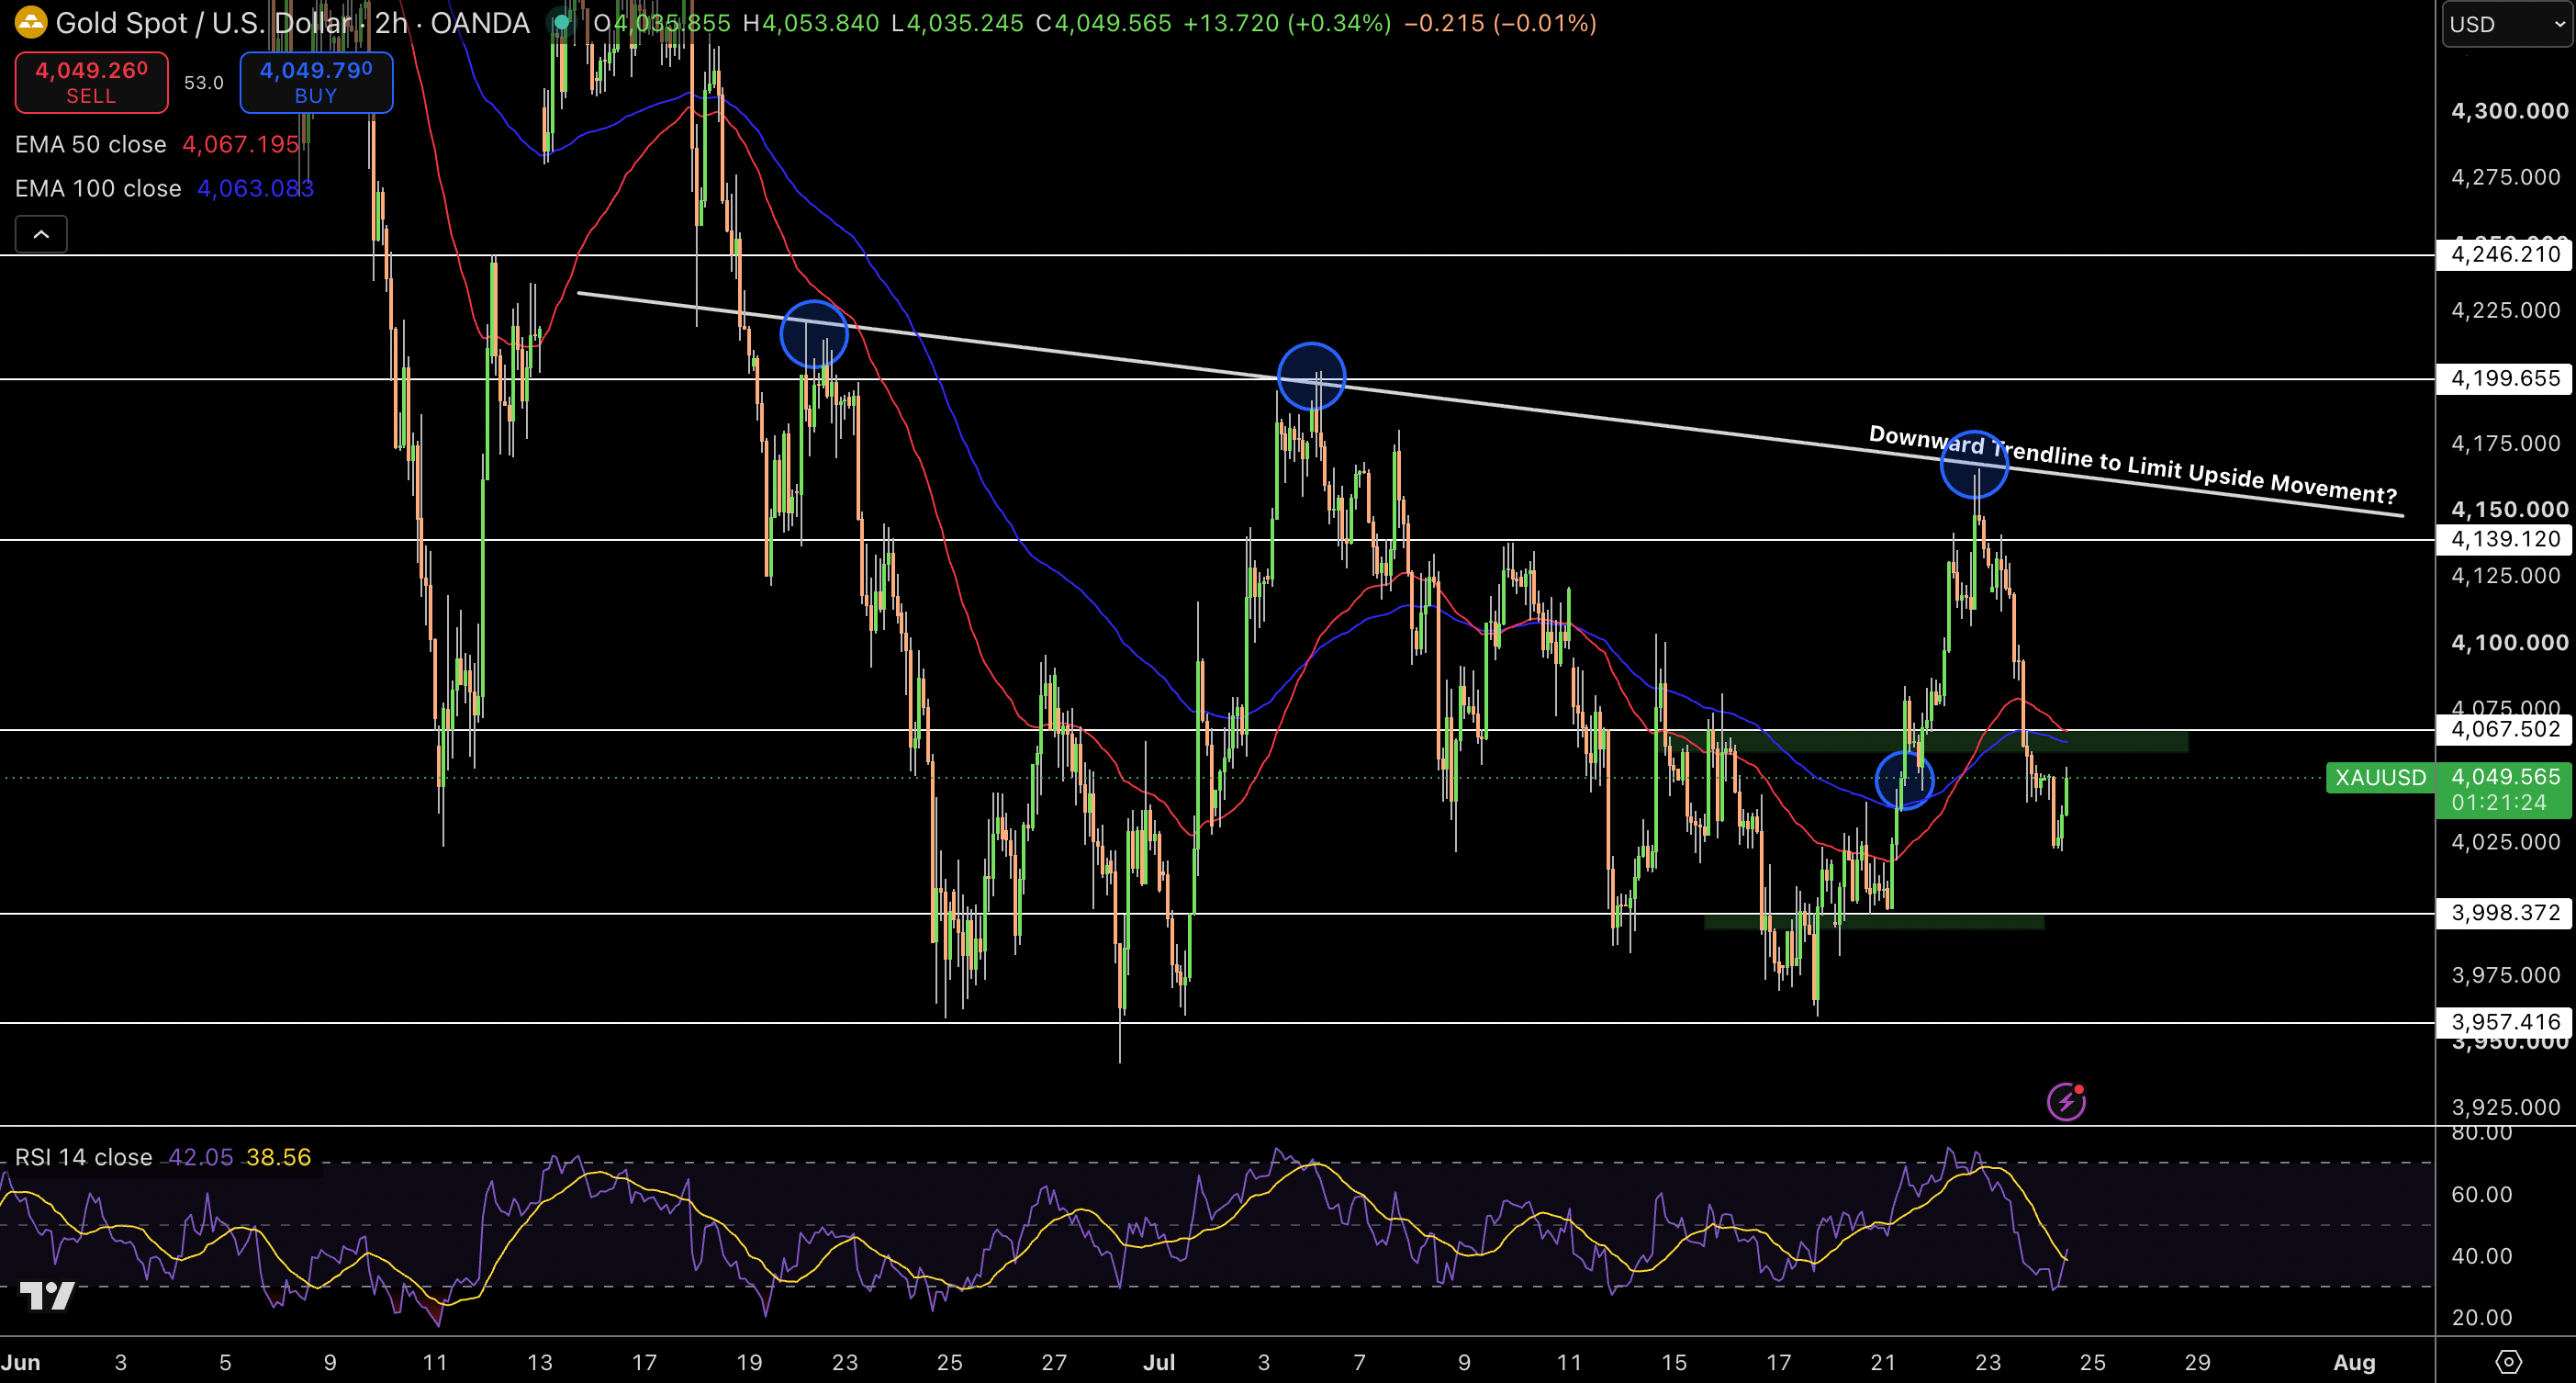Select the RSI 14 close indicator label
The image size is (2576, 1383).
pyautogui.click(x=83, y=1157)
